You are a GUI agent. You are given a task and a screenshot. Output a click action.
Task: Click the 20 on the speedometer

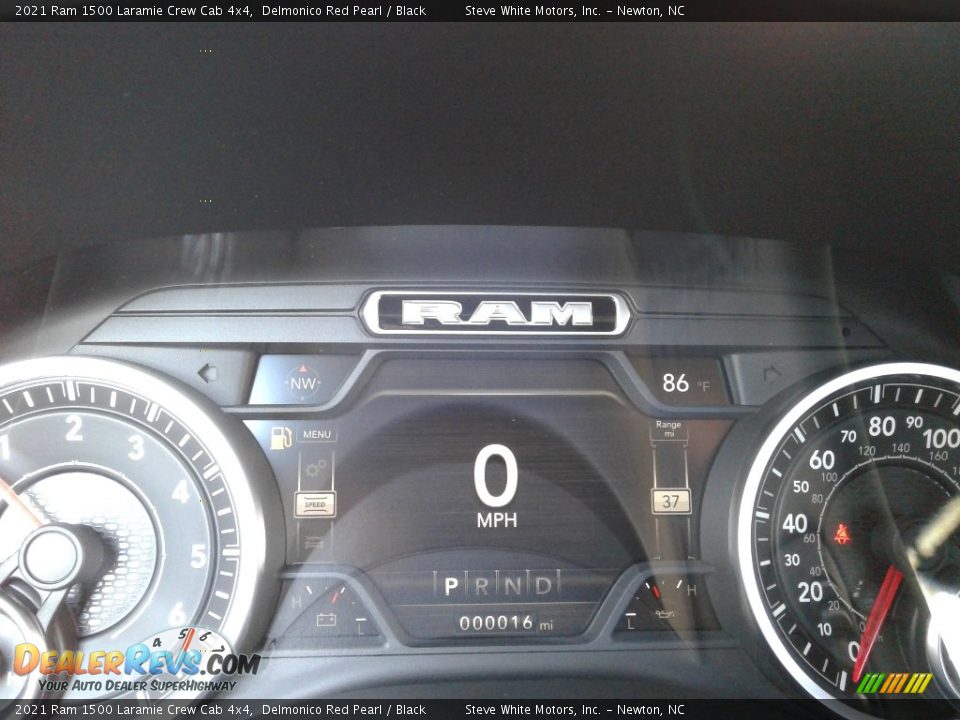[809, 591]
